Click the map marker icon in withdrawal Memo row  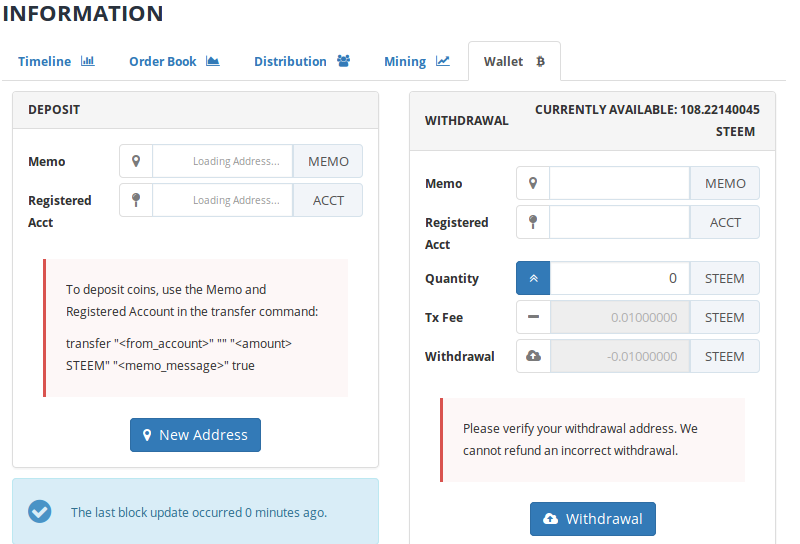click(533, 183)
